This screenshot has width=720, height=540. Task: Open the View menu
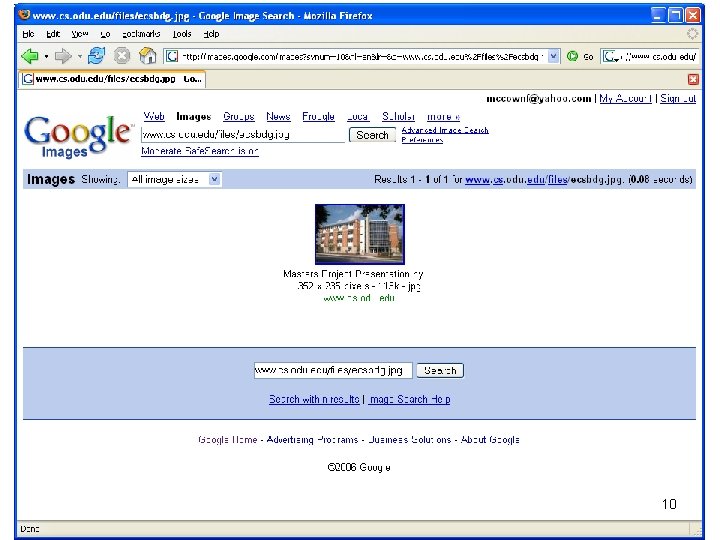click(x=80, y=34)
